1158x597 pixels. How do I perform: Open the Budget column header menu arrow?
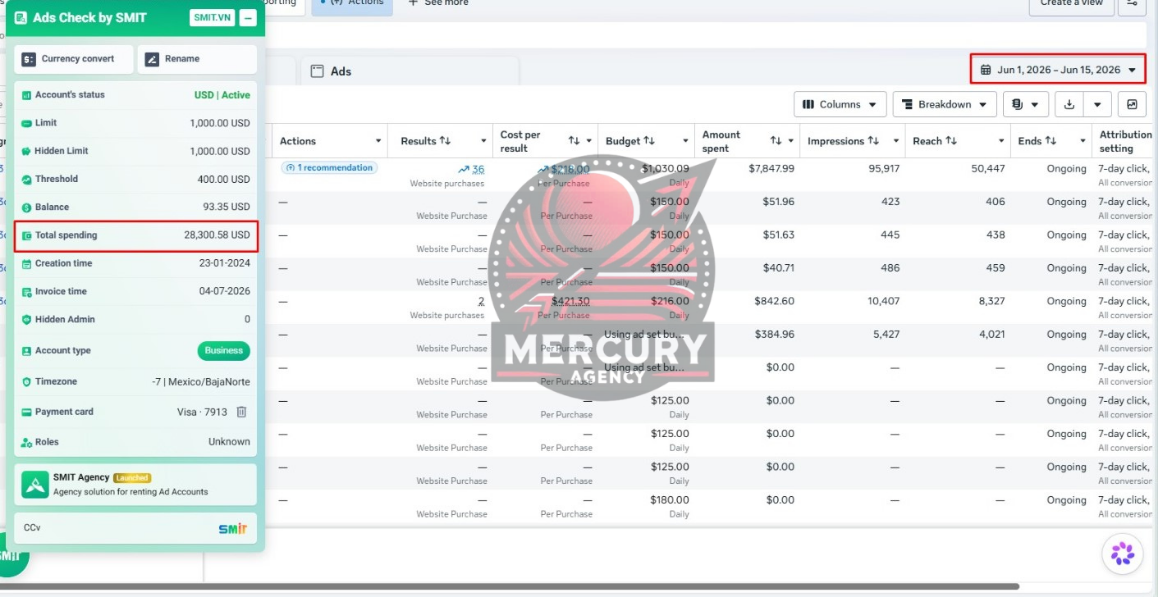(x=686, y=141)
